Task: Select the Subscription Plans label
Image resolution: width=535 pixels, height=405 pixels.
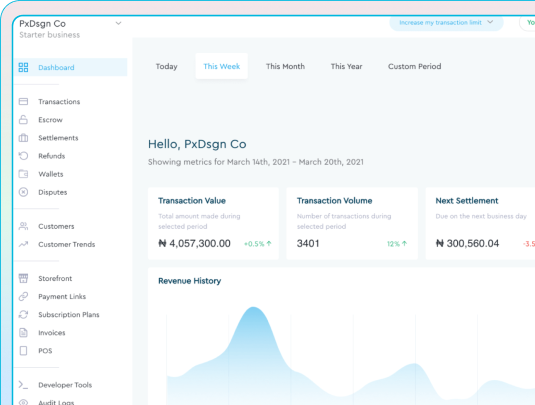Action: point(69,315)
